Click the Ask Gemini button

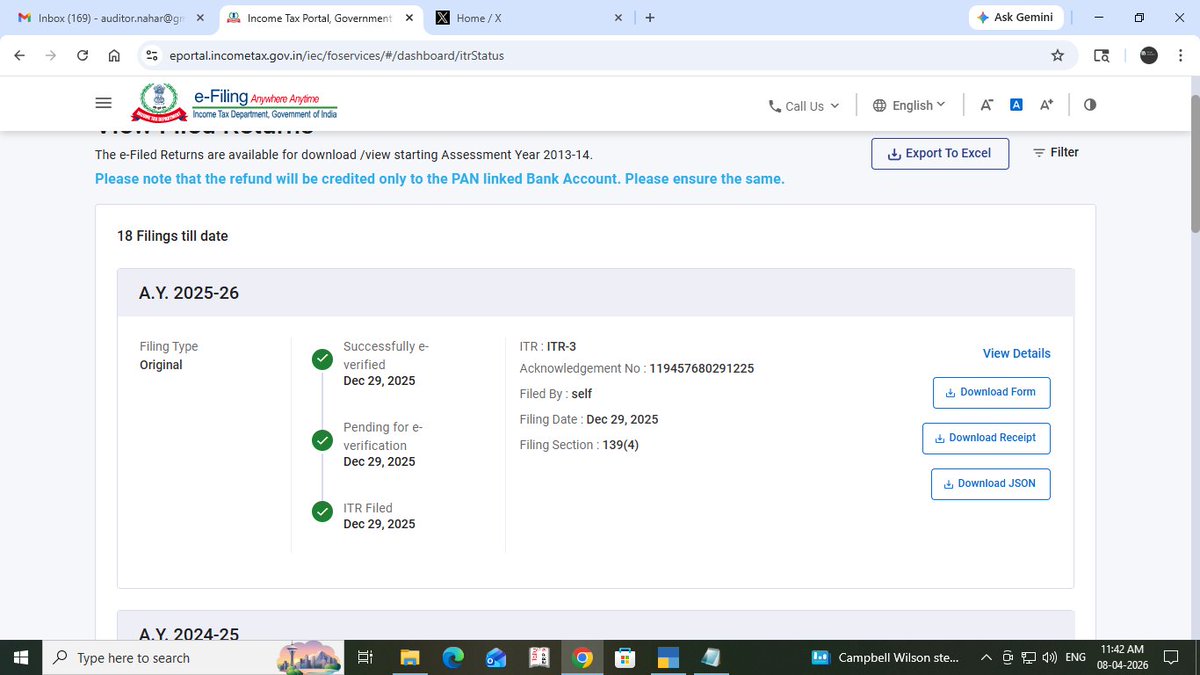coord(1015,18)
